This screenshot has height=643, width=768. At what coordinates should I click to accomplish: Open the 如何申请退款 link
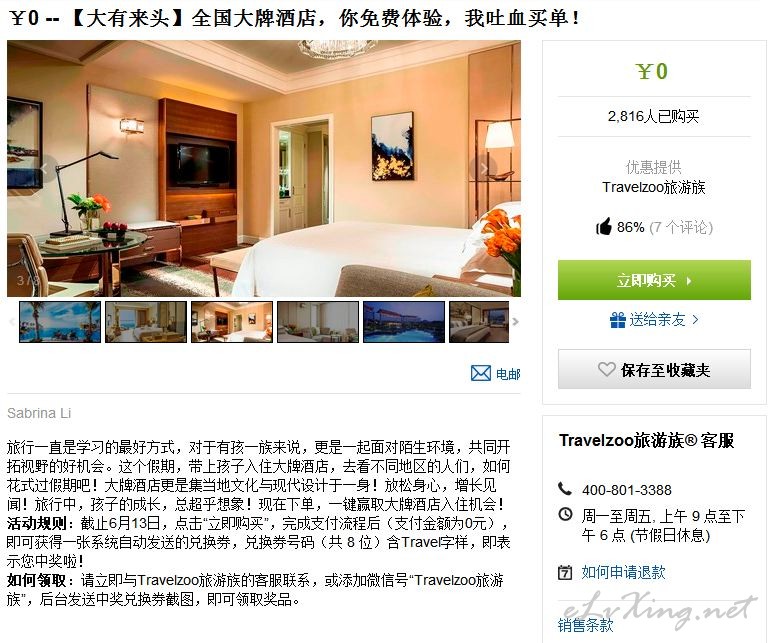(623, 572)
